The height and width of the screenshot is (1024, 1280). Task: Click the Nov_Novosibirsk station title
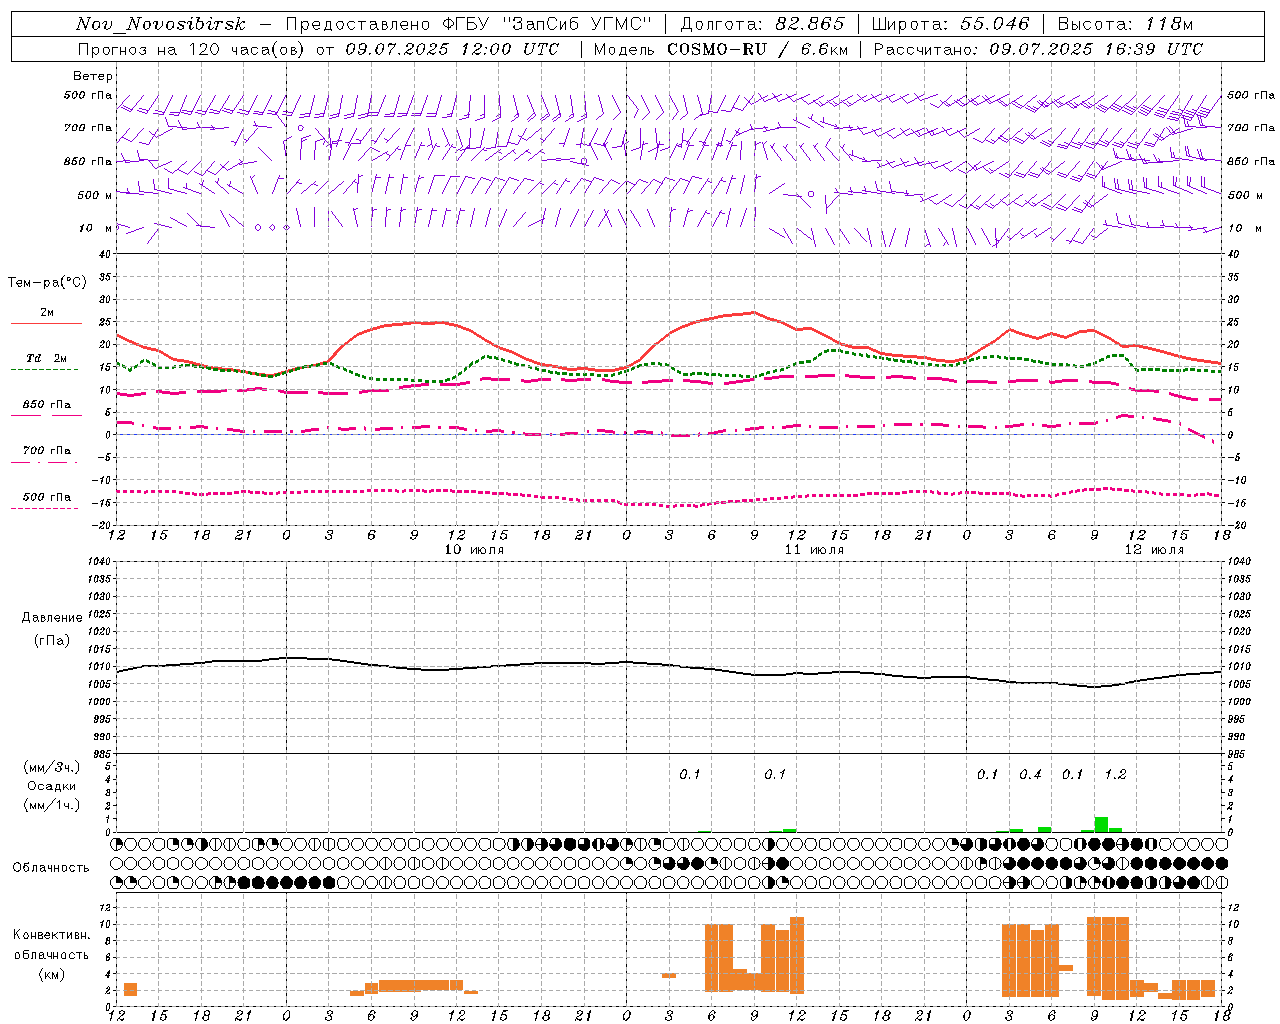pyautogui.click(x=161, y=24)
